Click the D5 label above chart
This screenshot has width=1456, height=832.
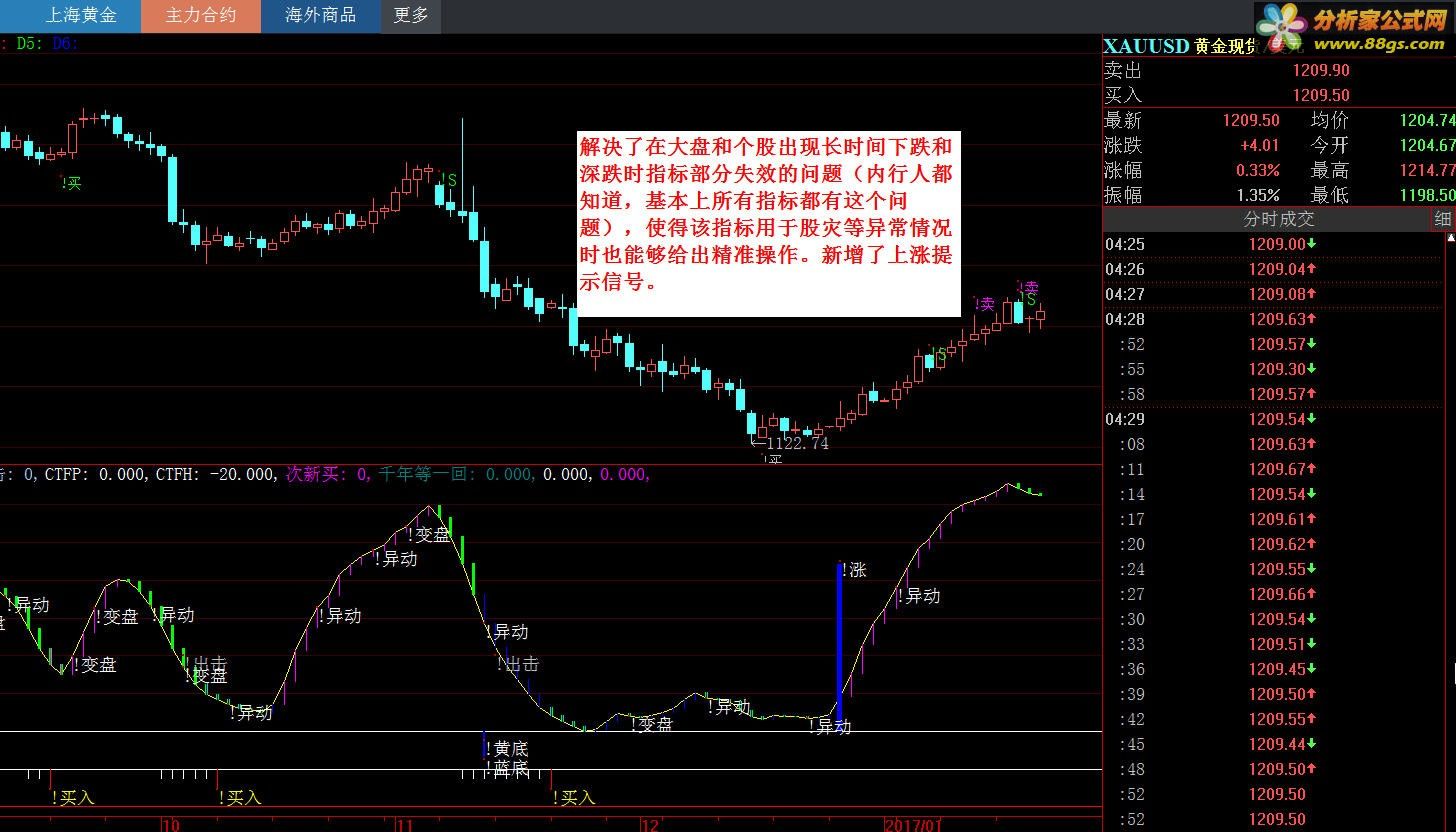pos(28,43)
